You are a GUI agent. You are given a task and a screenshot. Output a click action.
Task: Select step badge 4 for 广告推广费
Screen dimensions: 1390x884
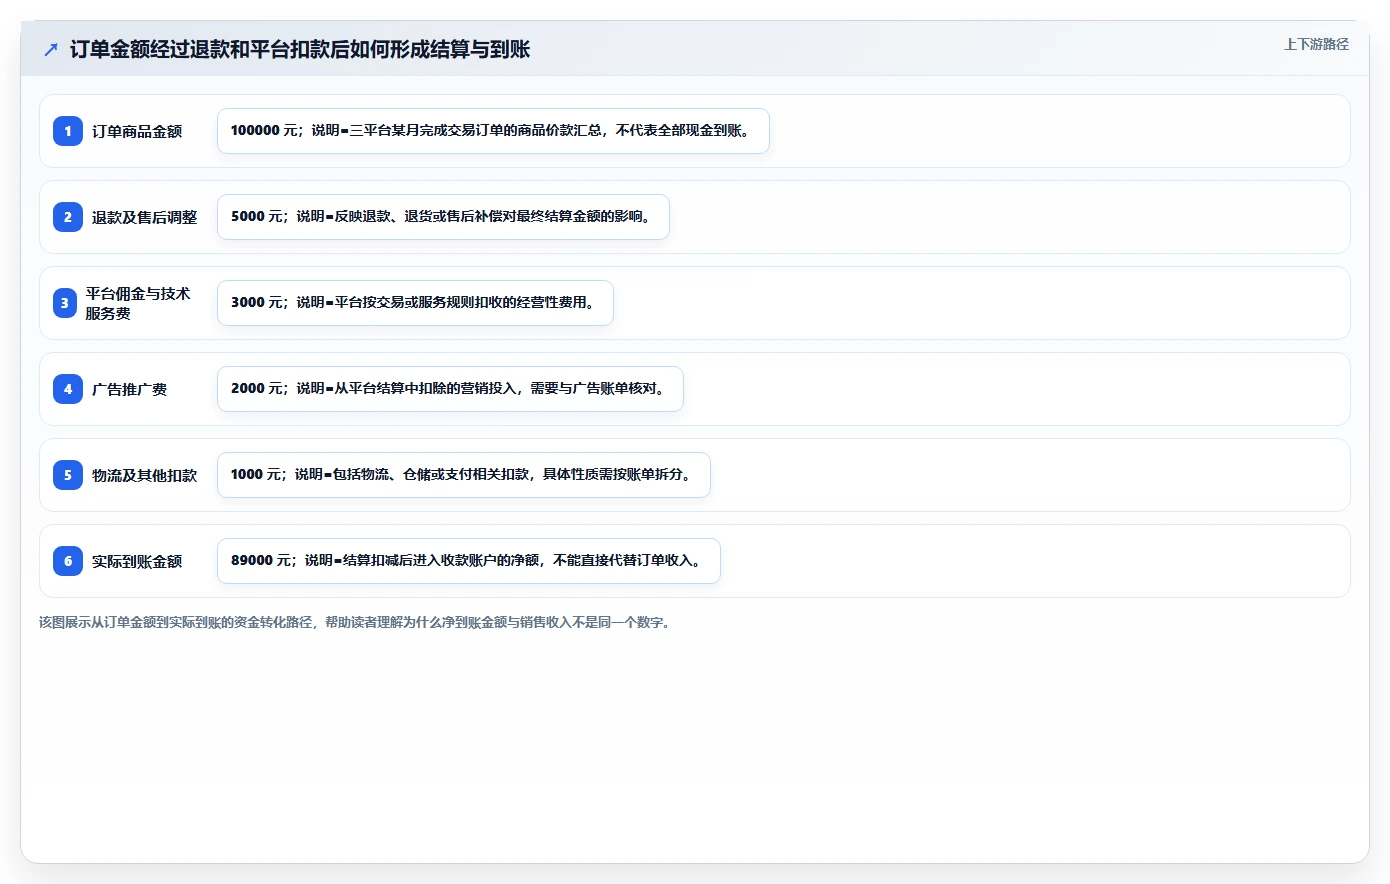pyautogui.click(x=68, y=389)
